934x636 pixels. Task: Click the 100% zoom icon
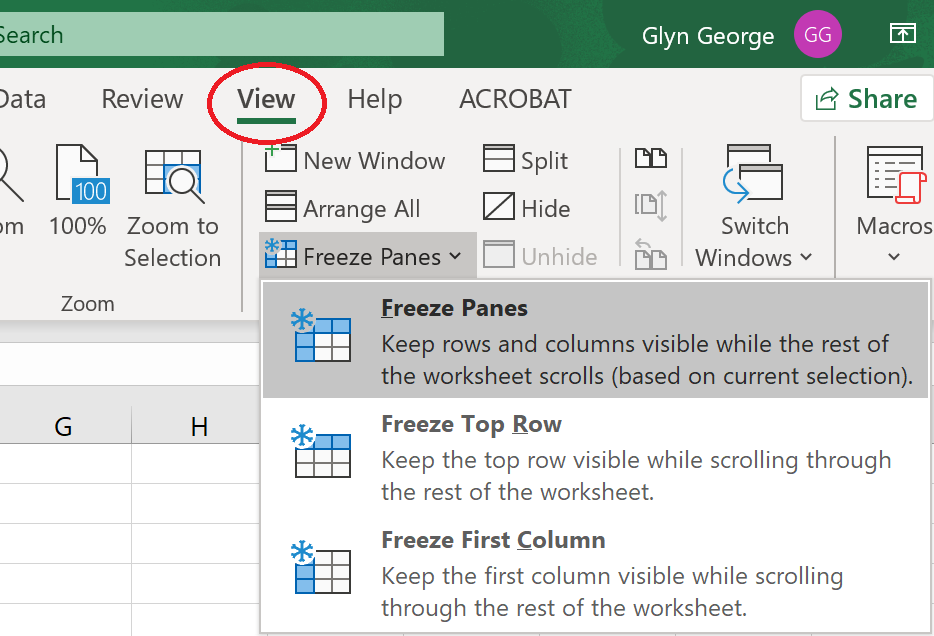pyautogui.click(x=82, y=174)
